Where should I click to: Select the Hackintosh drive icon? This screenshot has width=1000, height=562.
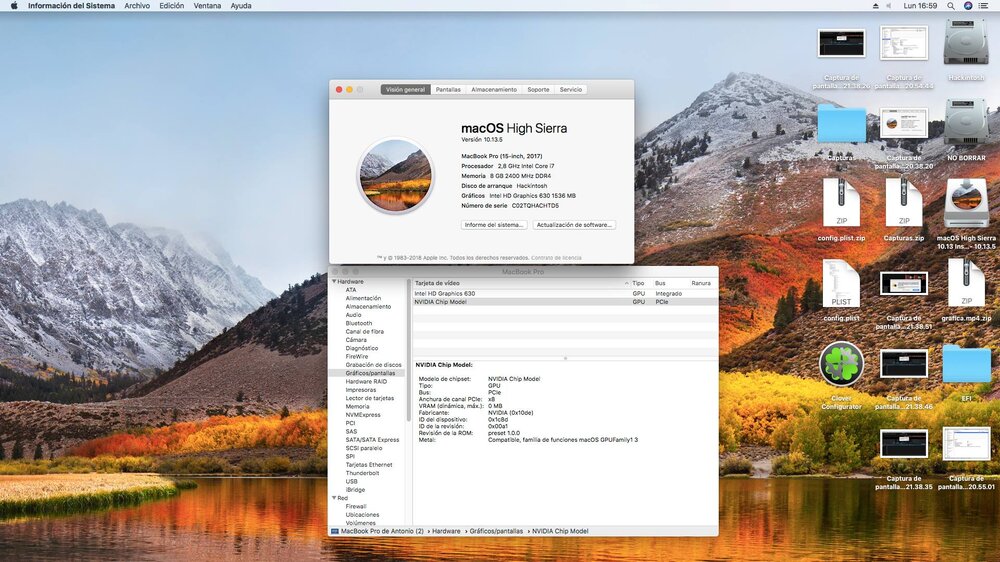coord(966,45)
